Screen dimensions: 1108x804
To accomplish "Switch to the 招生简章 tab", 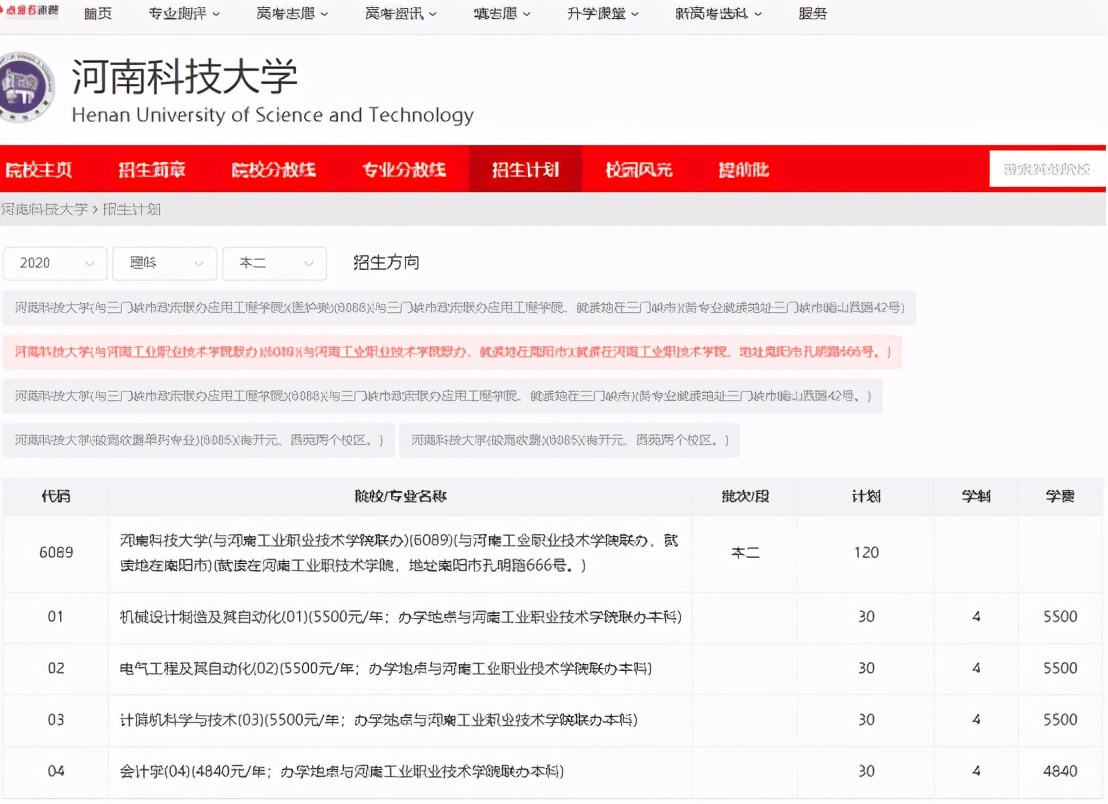I will [154, 168].
